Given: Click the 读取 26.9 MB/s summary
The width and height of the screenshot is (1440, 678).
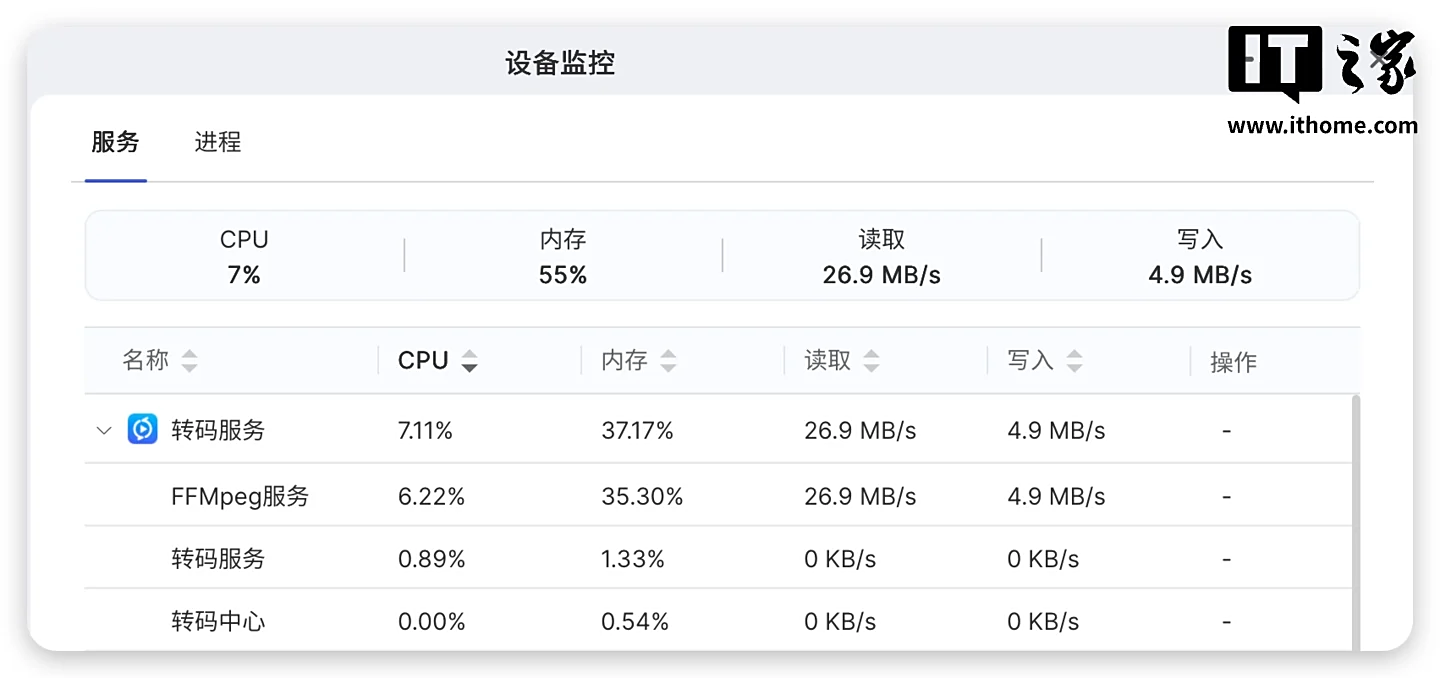Looking at the screenshot, I should 881,257.
